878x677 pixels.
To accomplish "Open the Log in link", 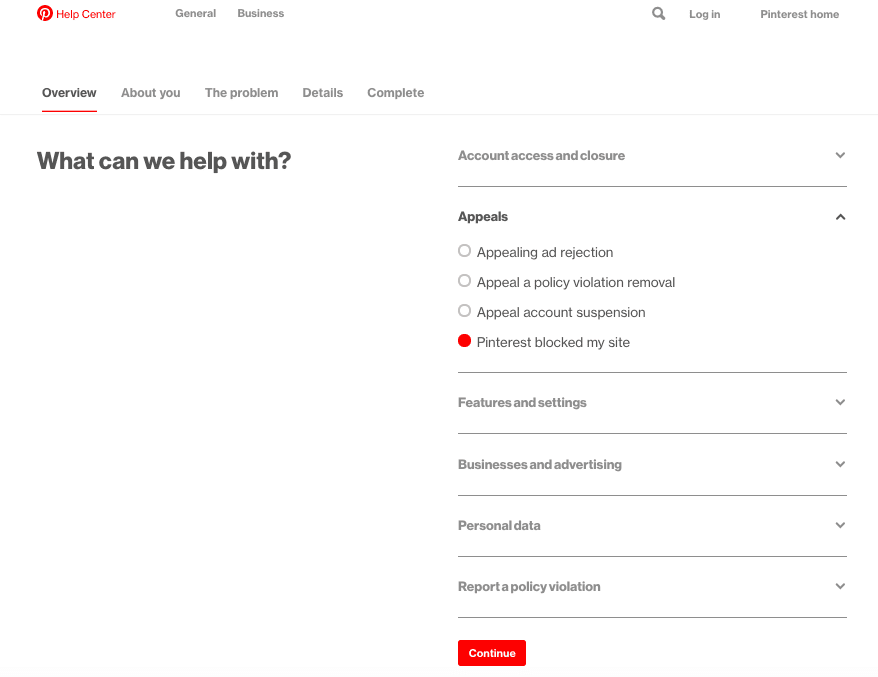I will click(704, 15).
